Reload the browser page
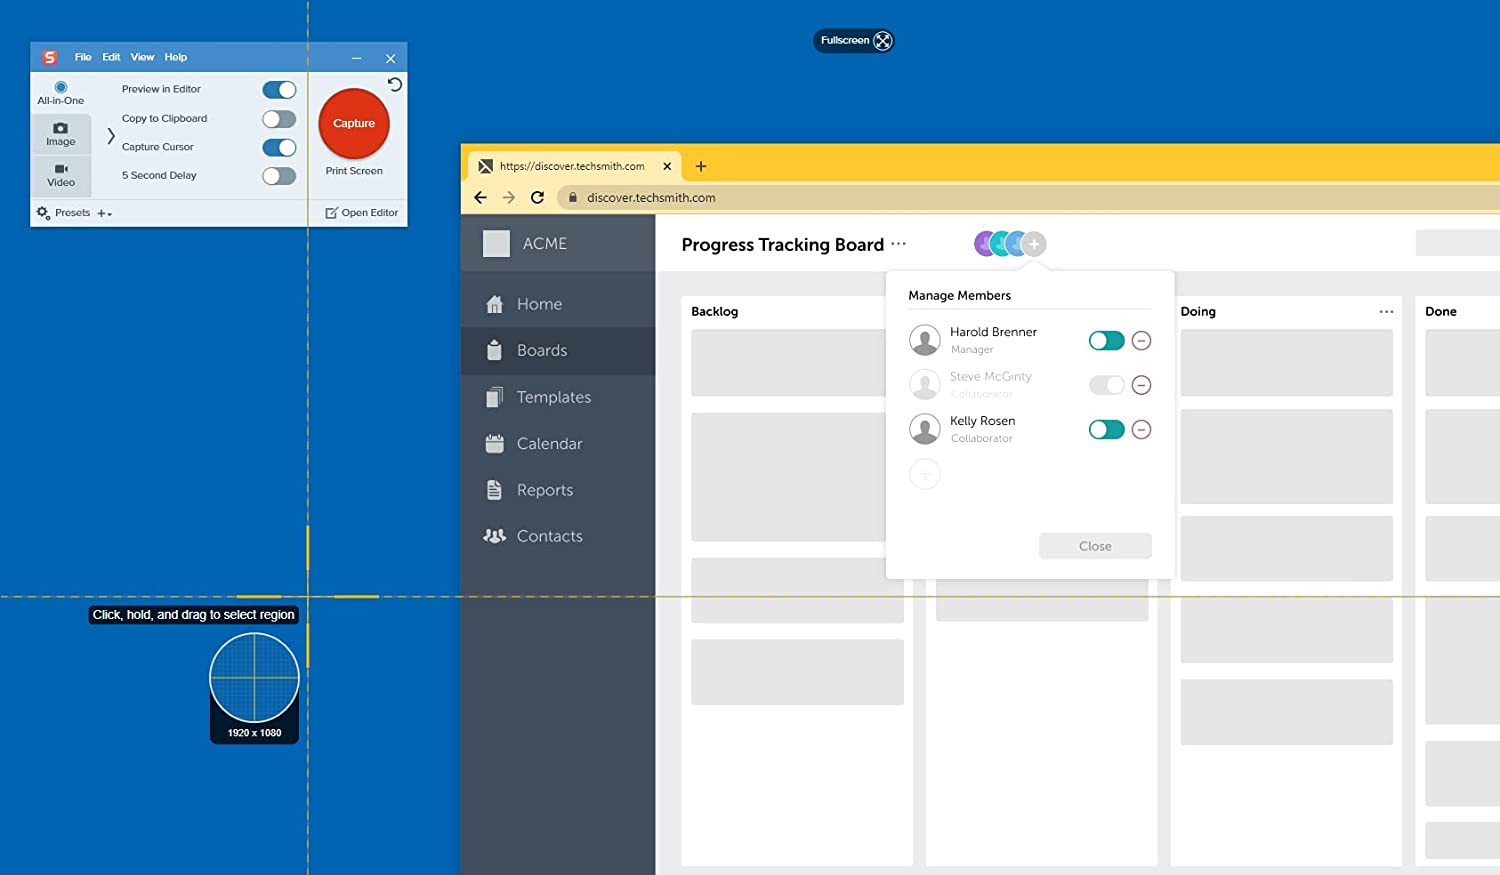 tap(537, 198)
